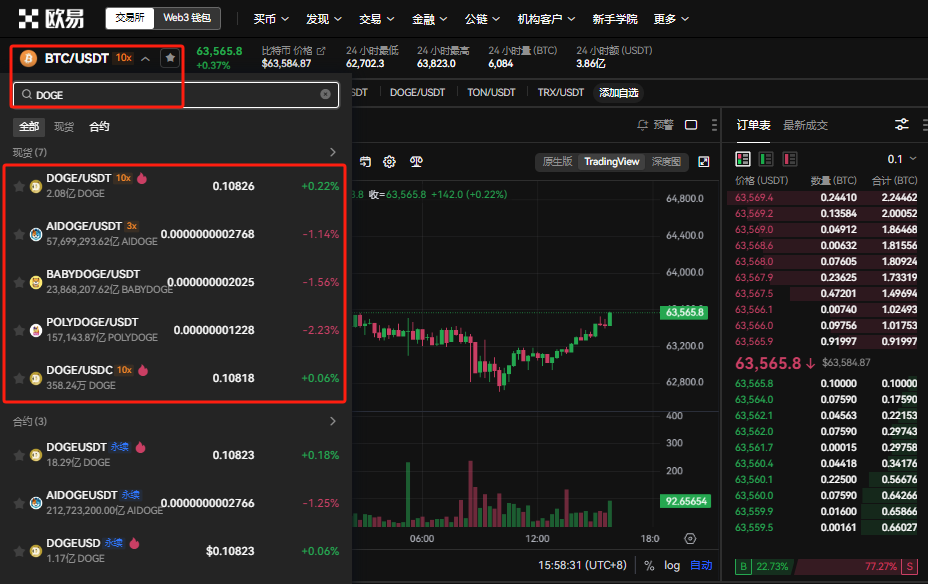Image resolution: width=928 pixels, height=584 pixels.
Task: Filter search results by 合约 tab
Action: [x=99, y=127]
